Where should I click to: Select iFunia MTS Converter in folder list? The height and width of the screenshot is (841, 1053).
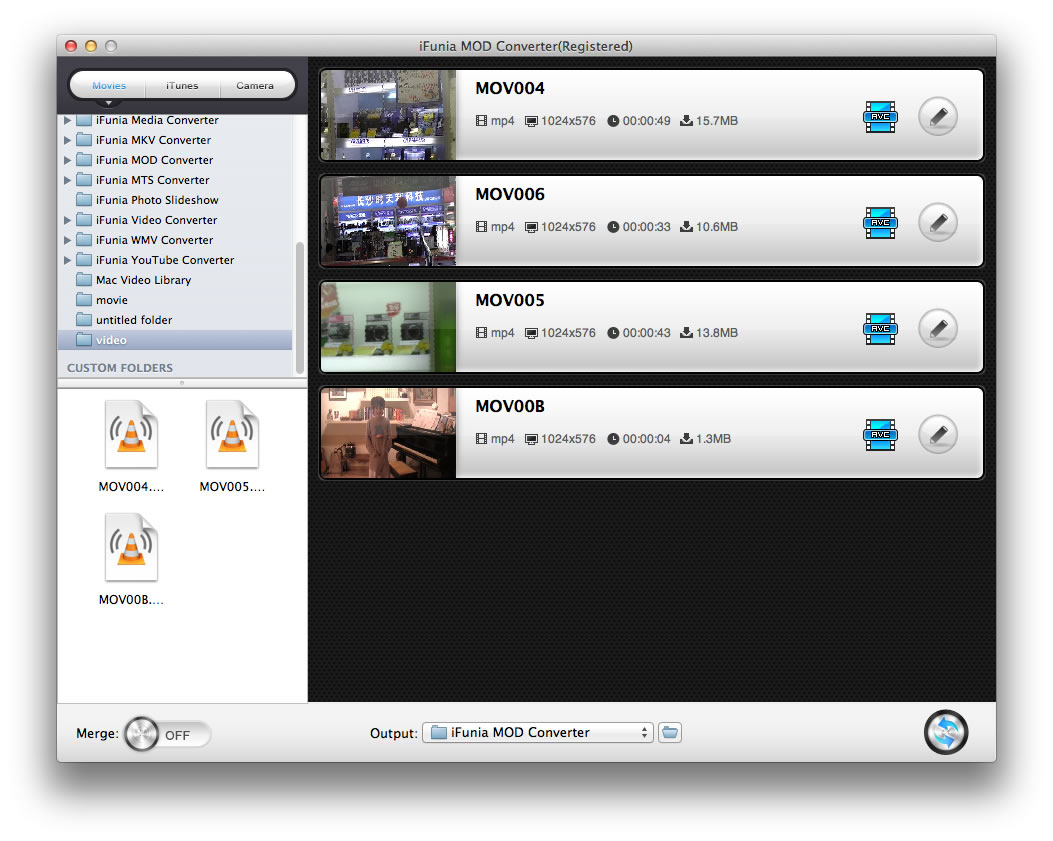[x=175, y=180]
